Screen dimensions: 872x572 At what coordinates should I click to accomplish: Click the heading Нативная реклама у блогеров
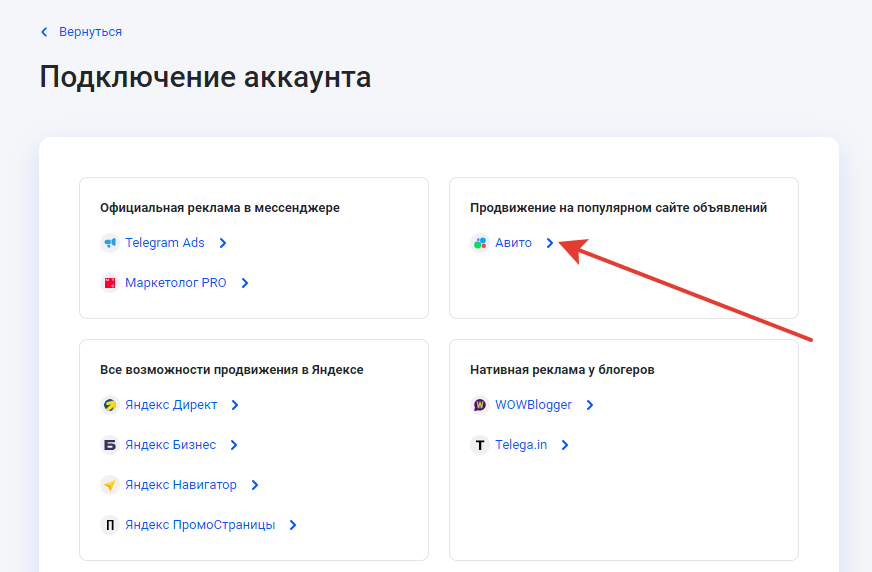tap(562, 370)
